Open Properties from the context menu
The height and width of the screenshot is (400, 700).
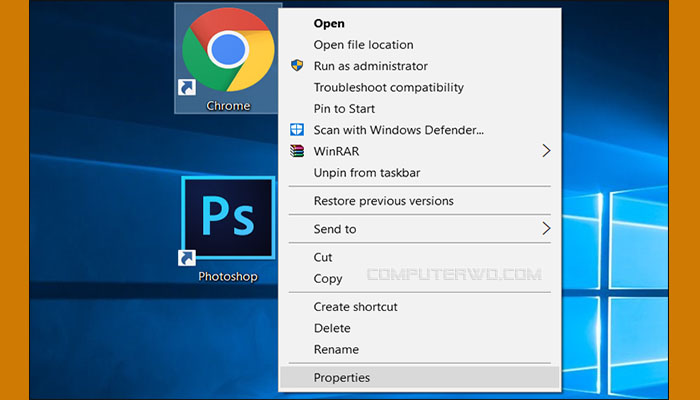341,378
